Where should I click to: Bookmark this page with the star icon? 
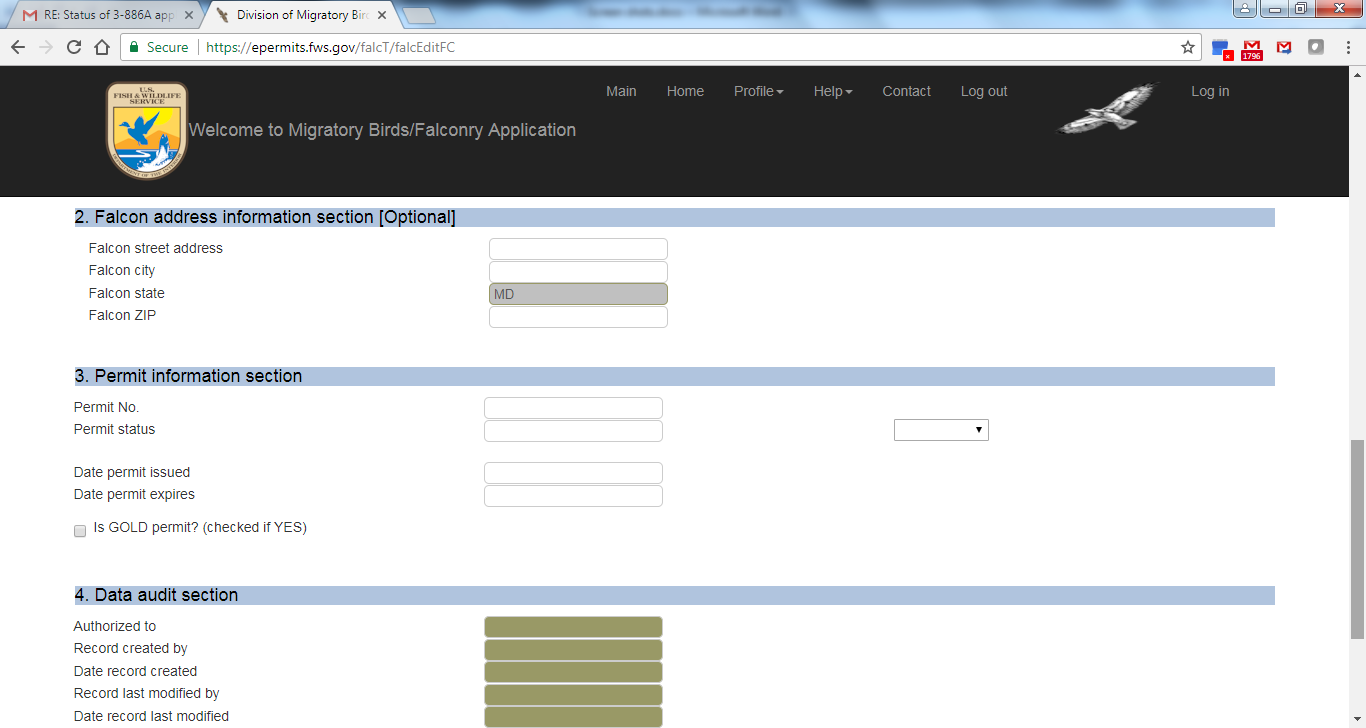pyautogui.click(x=1188, y=47)
